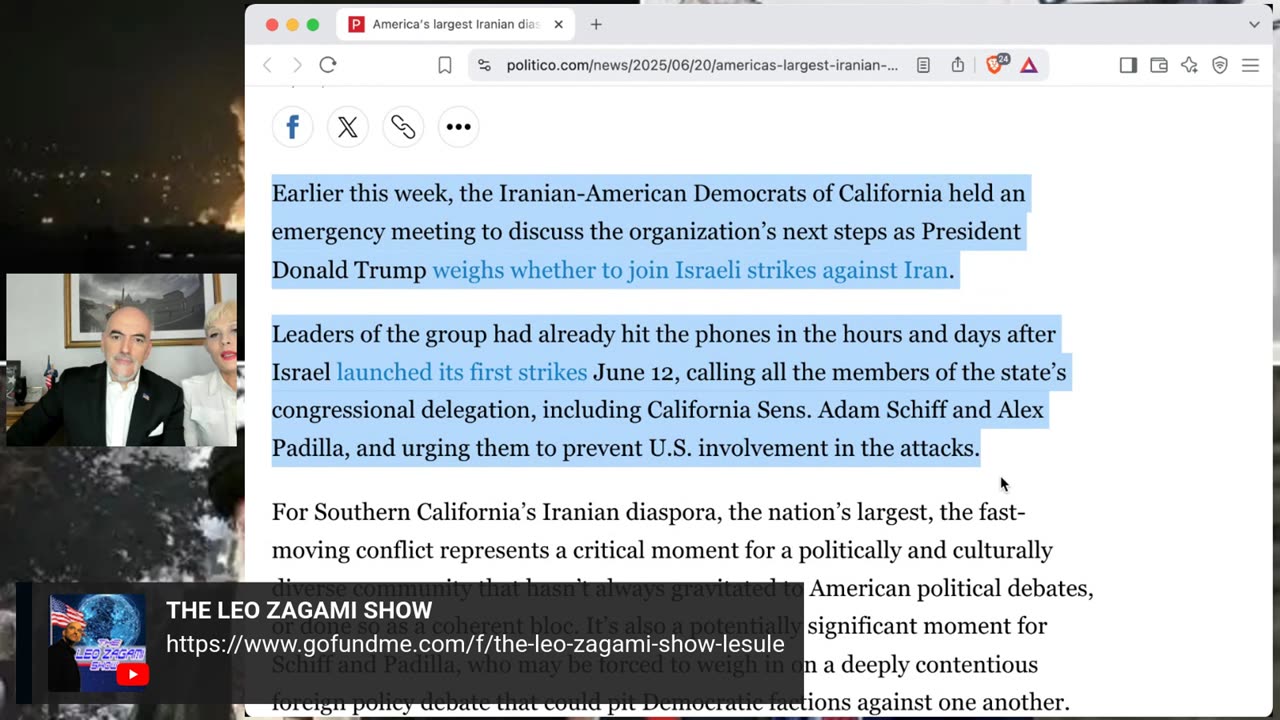Reload the page
This screenshot has height=720, width=1280.
[x=327, y=65]
